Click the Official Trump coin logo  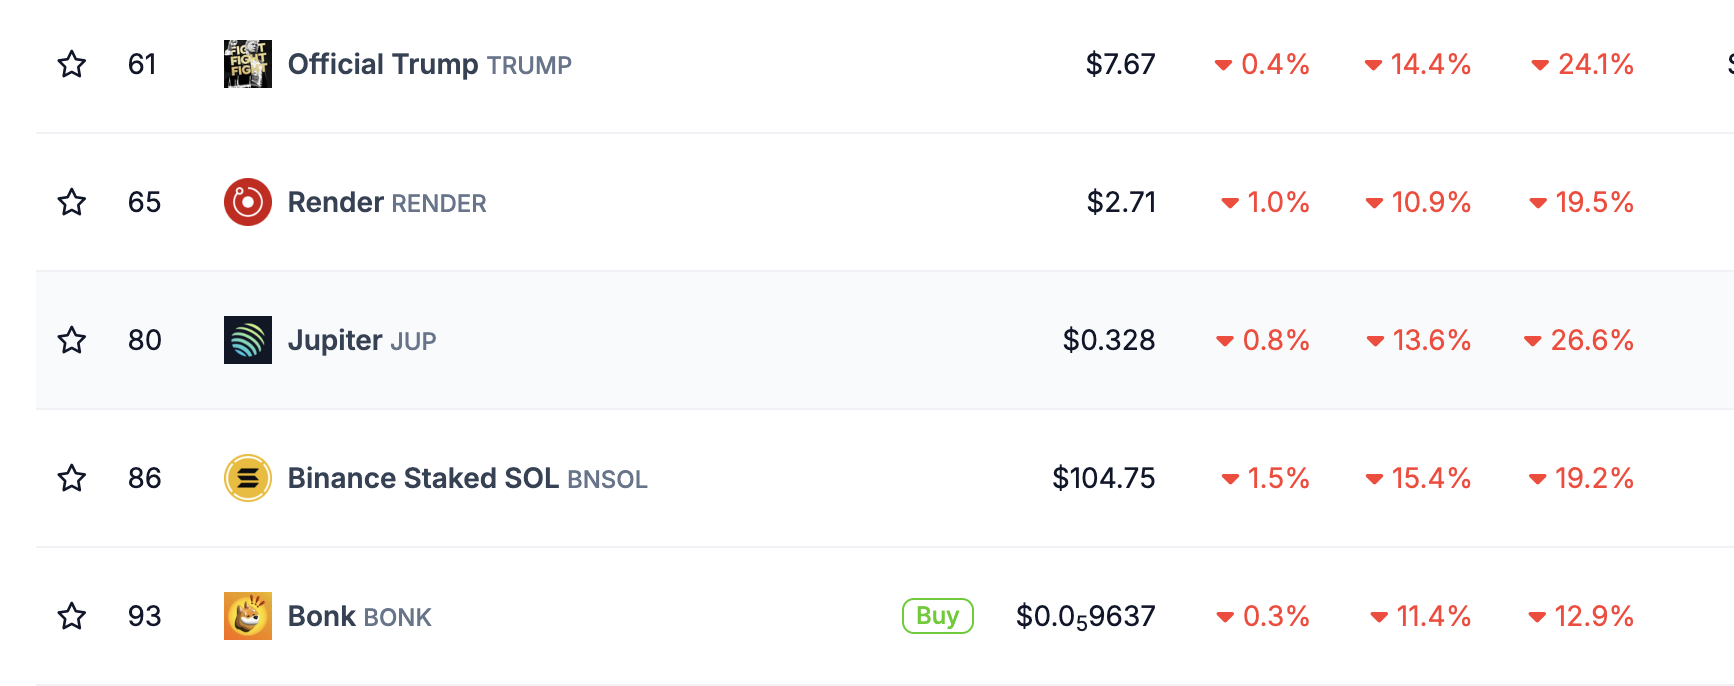click(x=247, y=64)
